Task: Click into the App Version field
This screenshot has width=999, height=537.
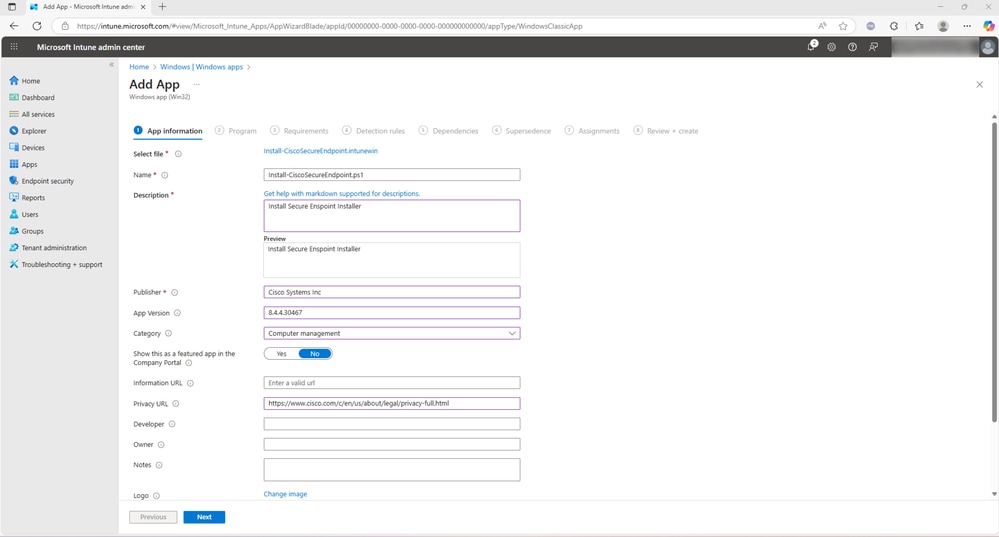Action: [392, 313]
